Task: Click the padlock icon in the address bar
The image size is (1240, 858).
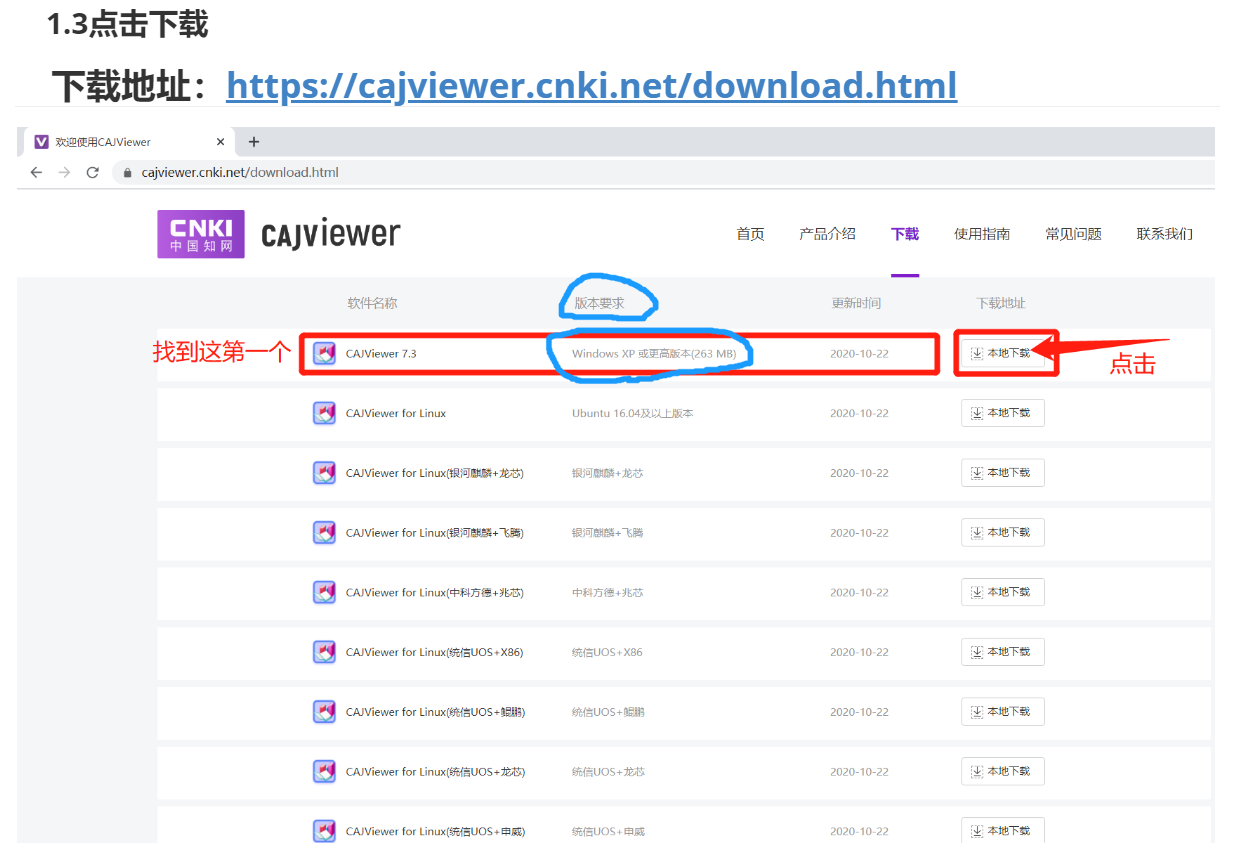Action: [126, 172]
